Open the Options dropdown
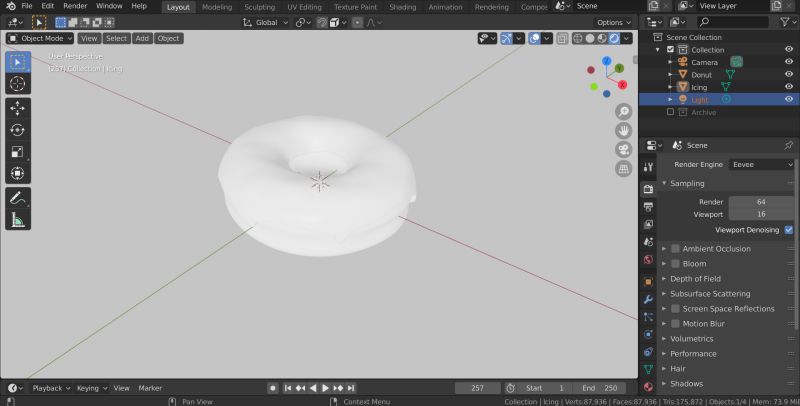The image size is (800, 406). [614, 22]
